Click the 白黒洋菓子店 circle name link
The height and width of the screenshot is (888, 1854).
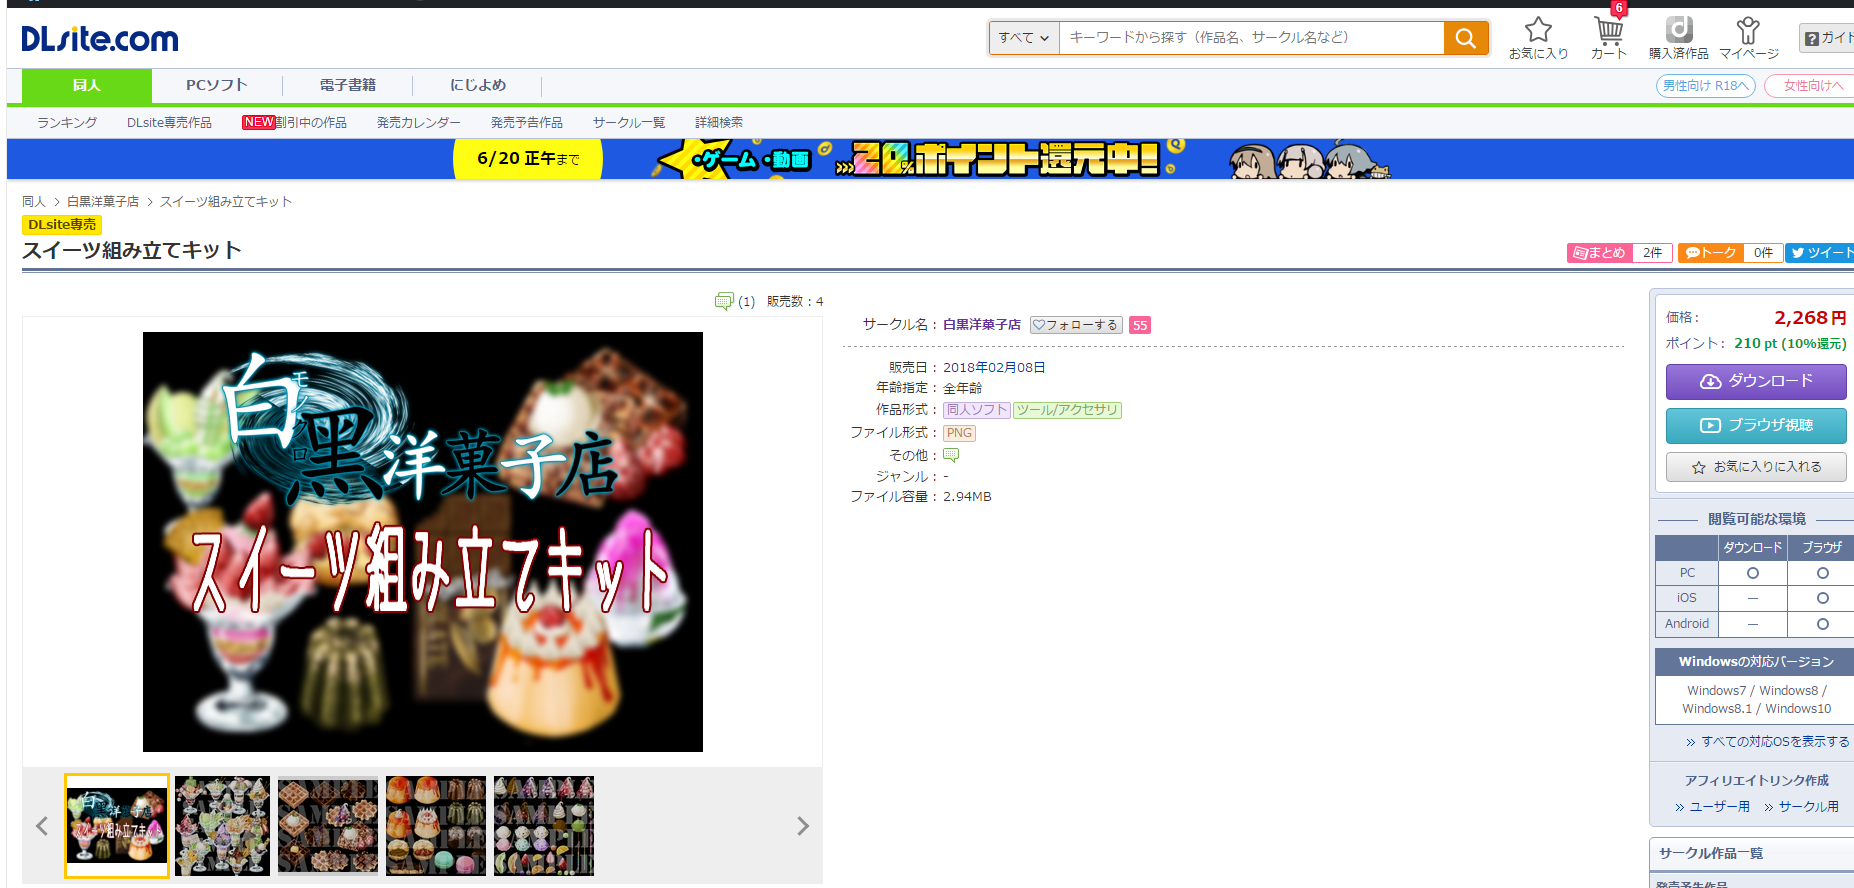pos(982,325)
